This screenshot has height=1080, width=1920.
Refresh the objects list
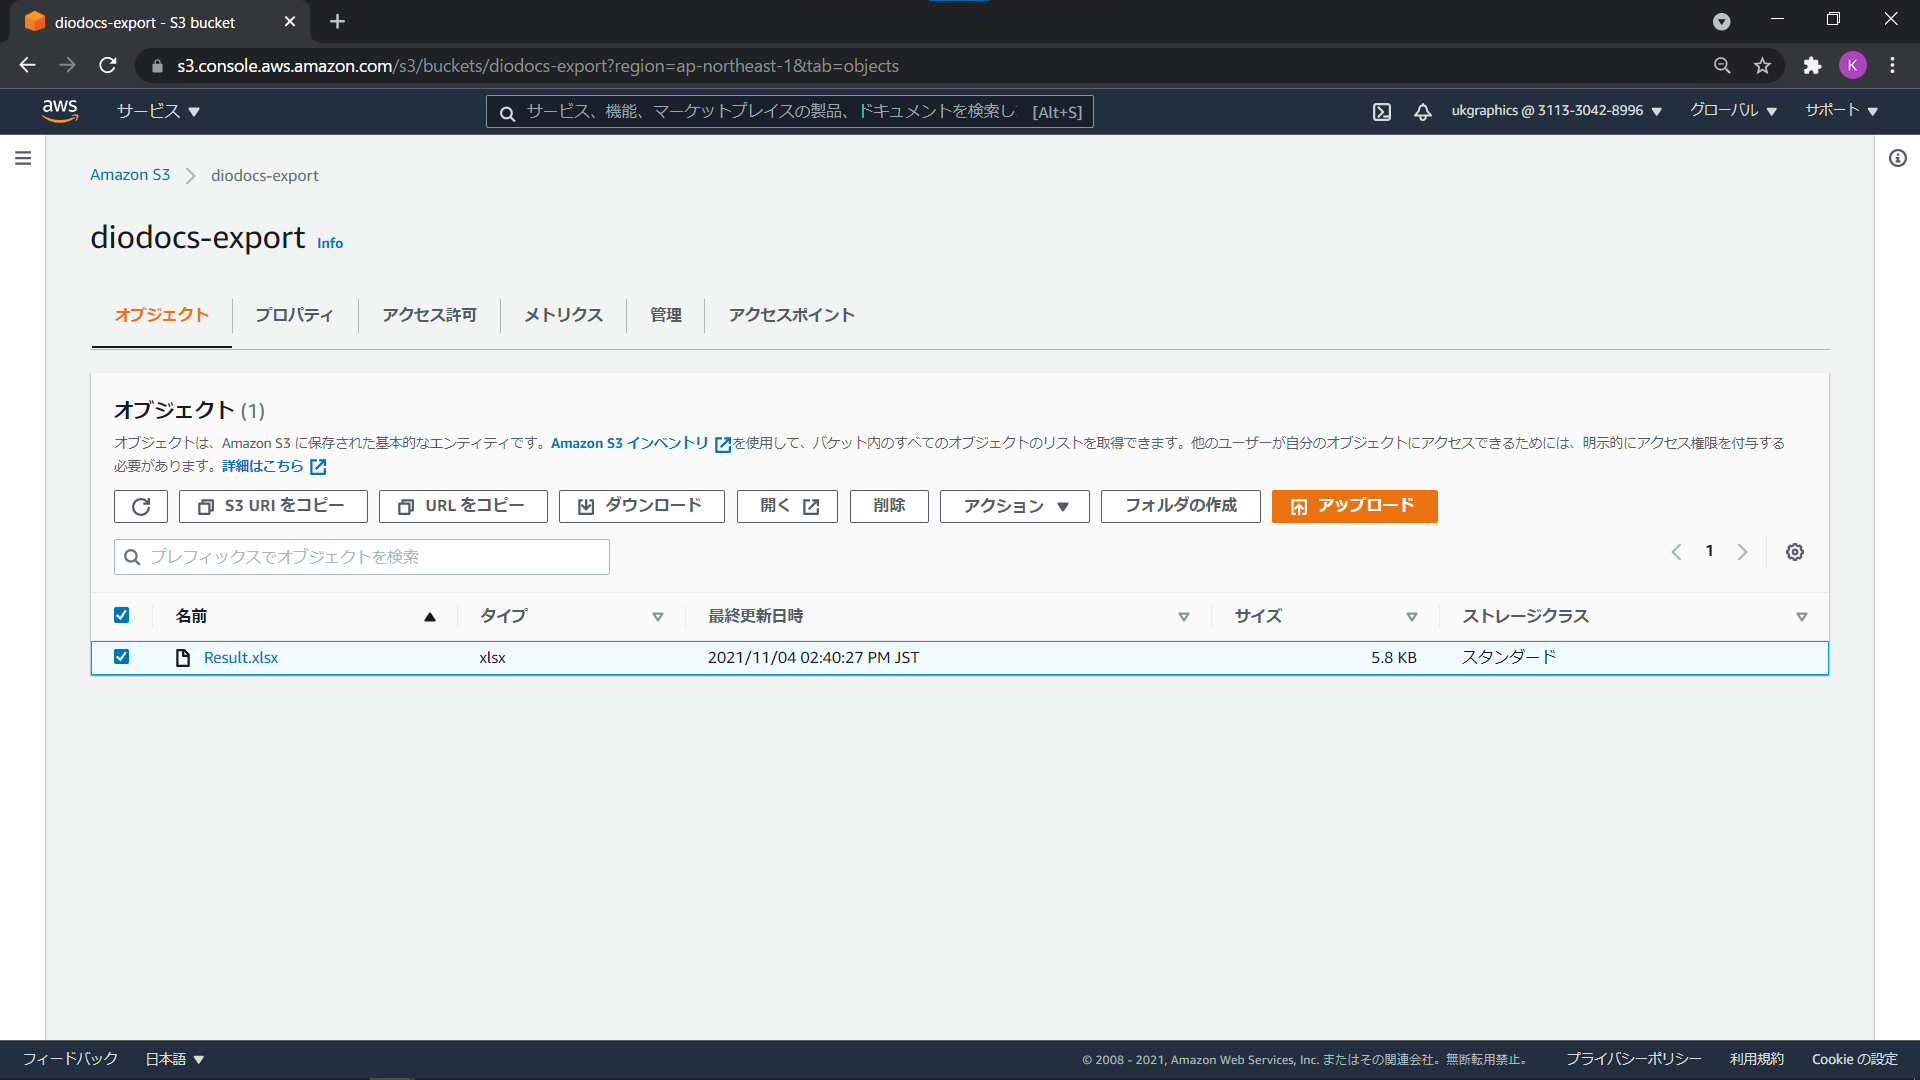coord(141,506)
